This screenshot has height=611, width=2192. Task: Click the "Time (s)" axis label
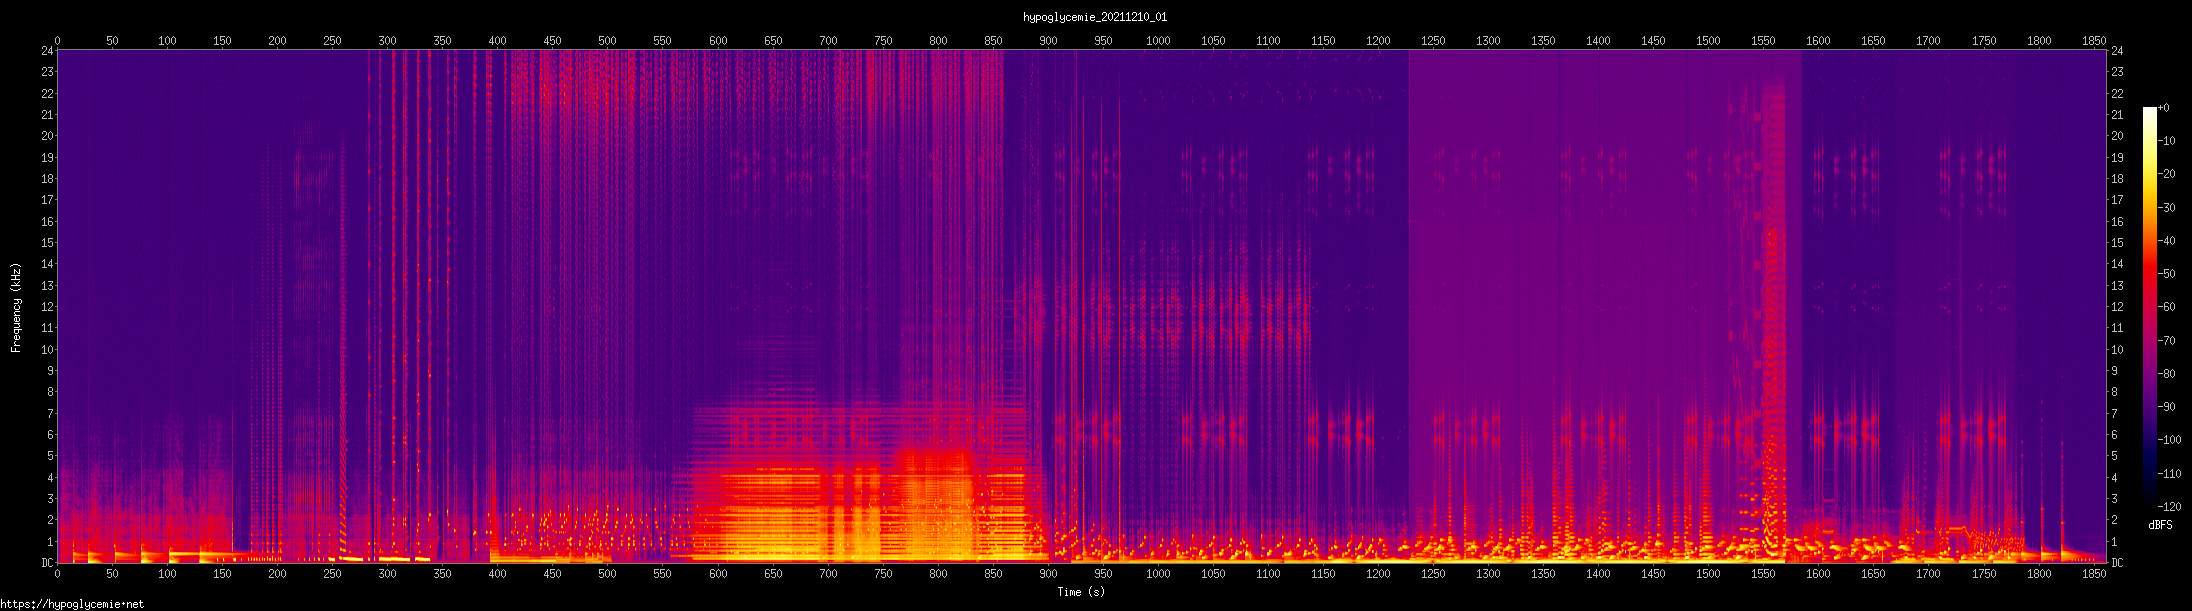tap(1081, 592)
